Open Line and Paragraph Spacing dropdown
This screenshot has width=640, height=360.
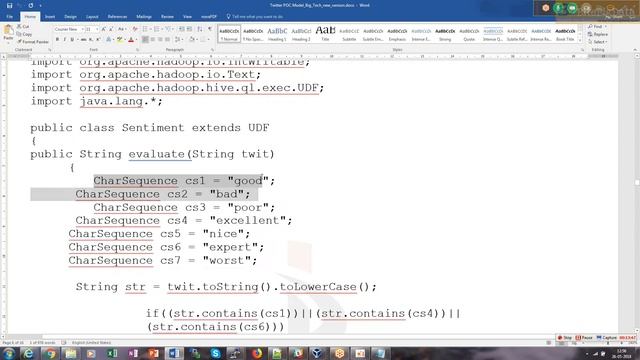tap(178, 40)
